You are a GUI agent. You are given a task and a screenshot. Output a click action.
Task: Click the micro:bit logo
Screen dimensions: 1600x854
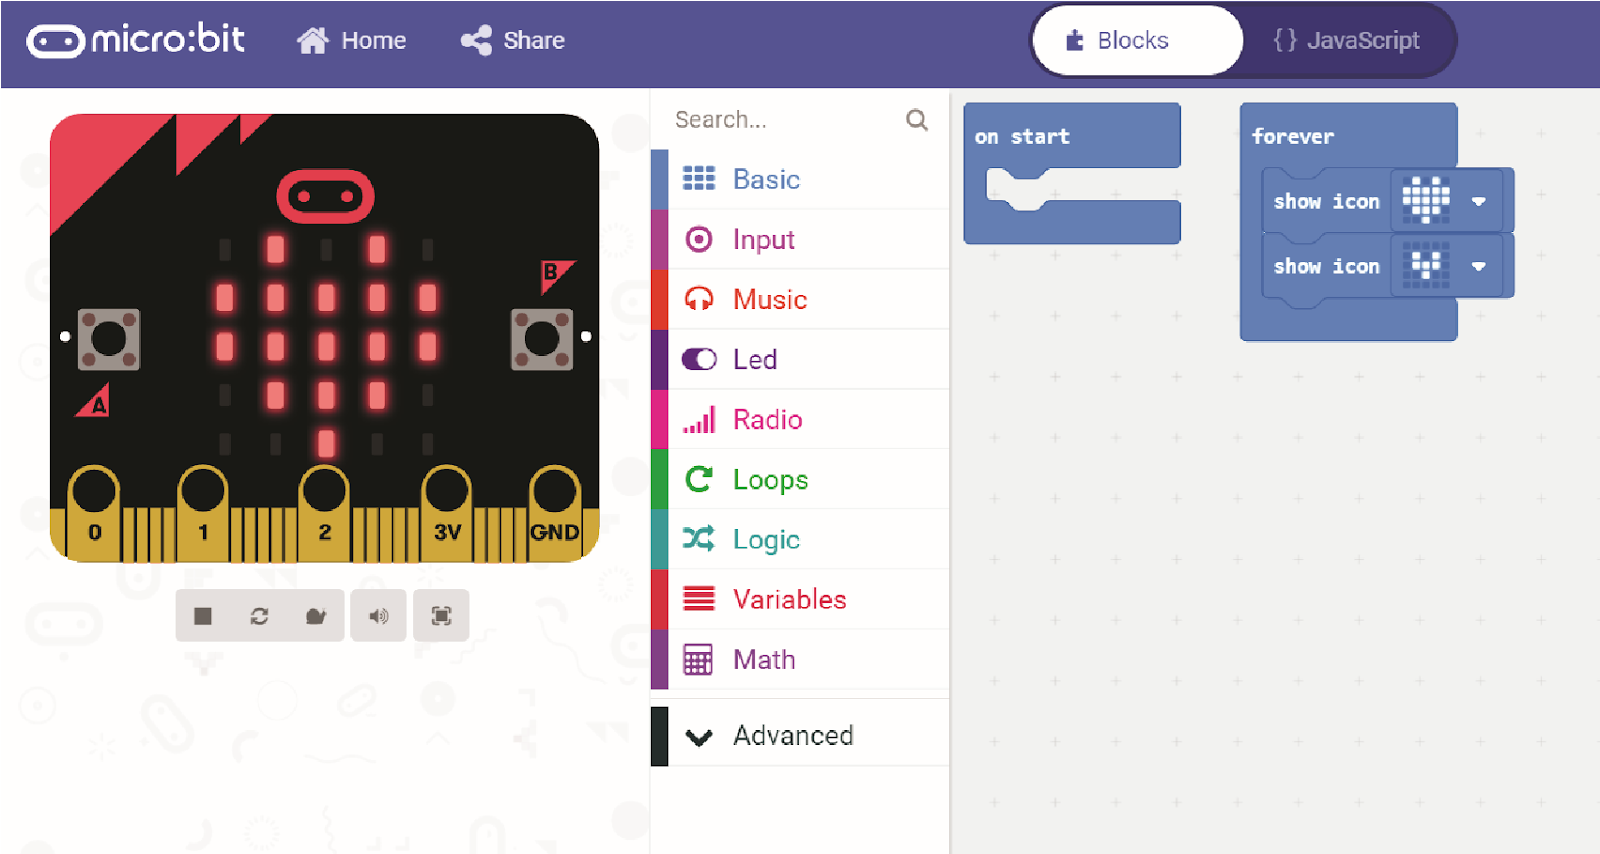(136, 40)
